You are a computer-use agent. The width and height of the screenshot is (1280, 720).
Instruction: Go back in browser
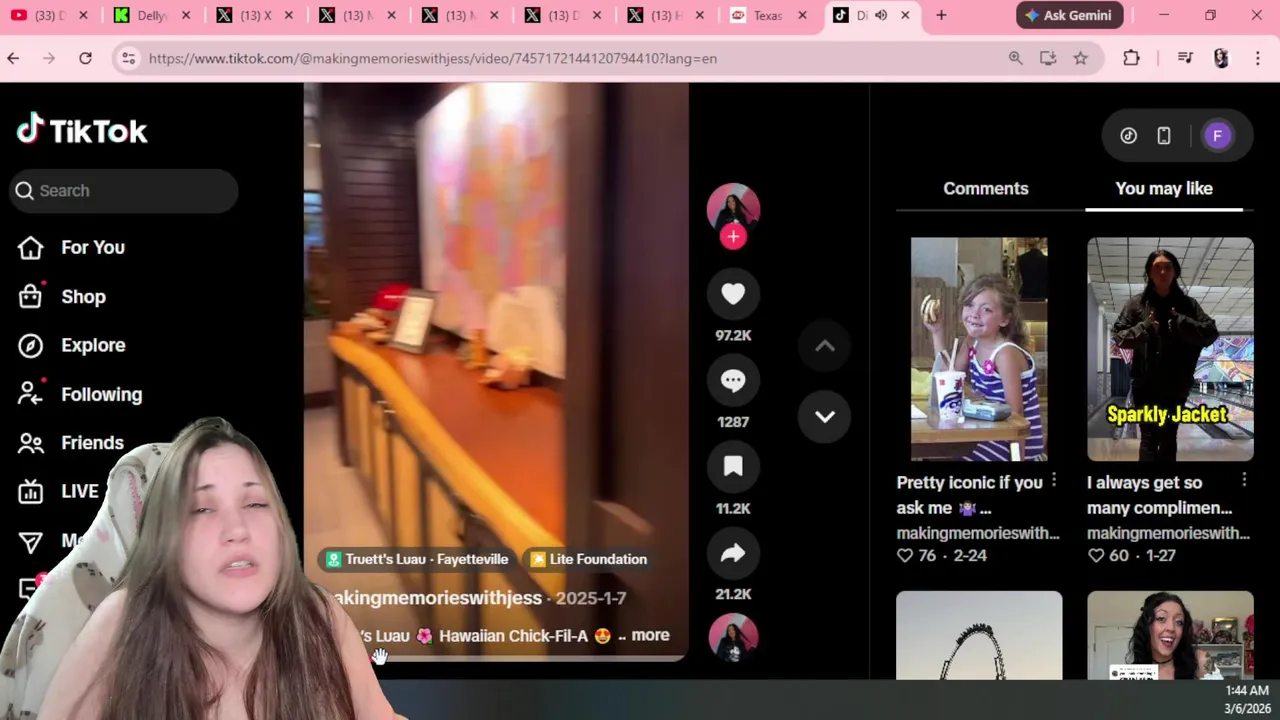point(13,58)
